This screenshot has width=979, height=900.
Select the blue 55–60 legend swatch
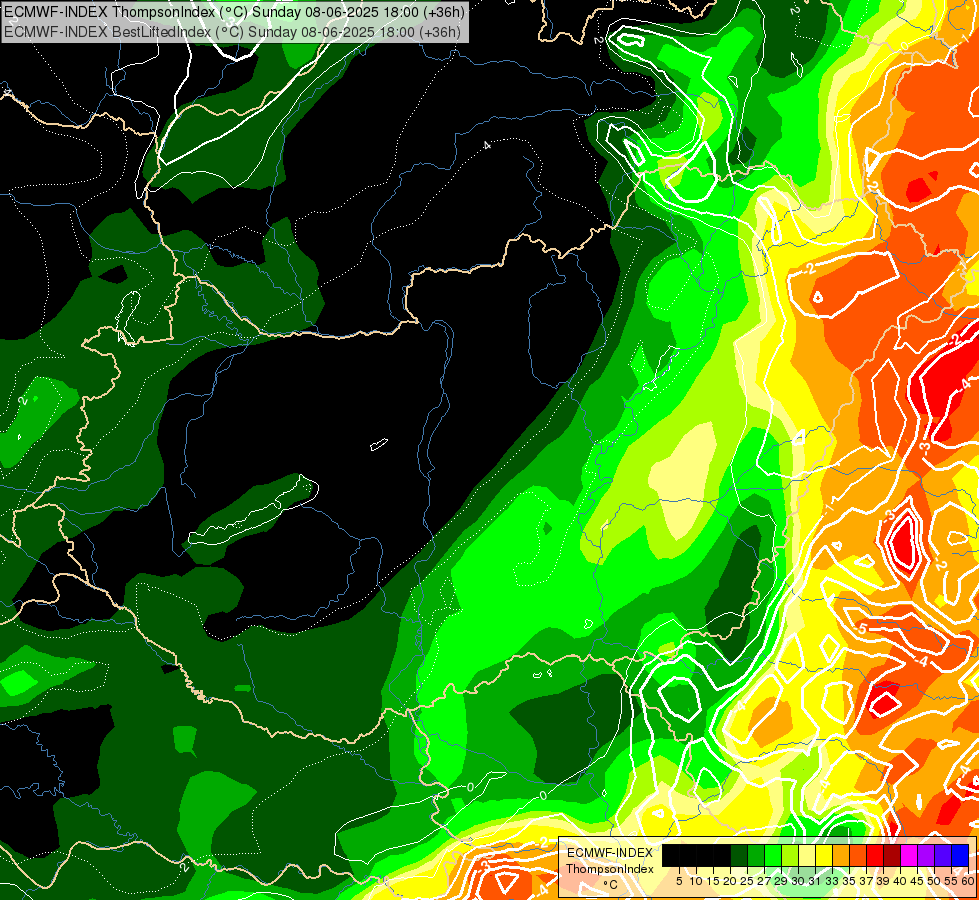coord(960,856)
